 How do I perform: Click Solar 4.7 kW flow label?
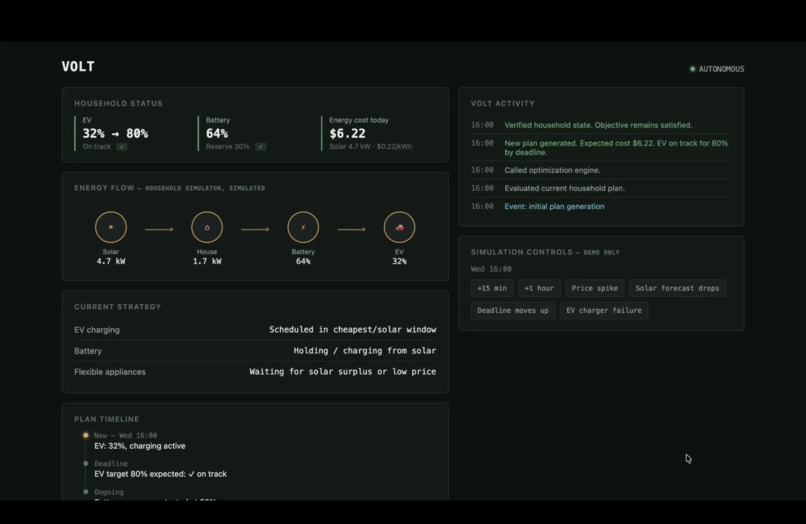111,257
